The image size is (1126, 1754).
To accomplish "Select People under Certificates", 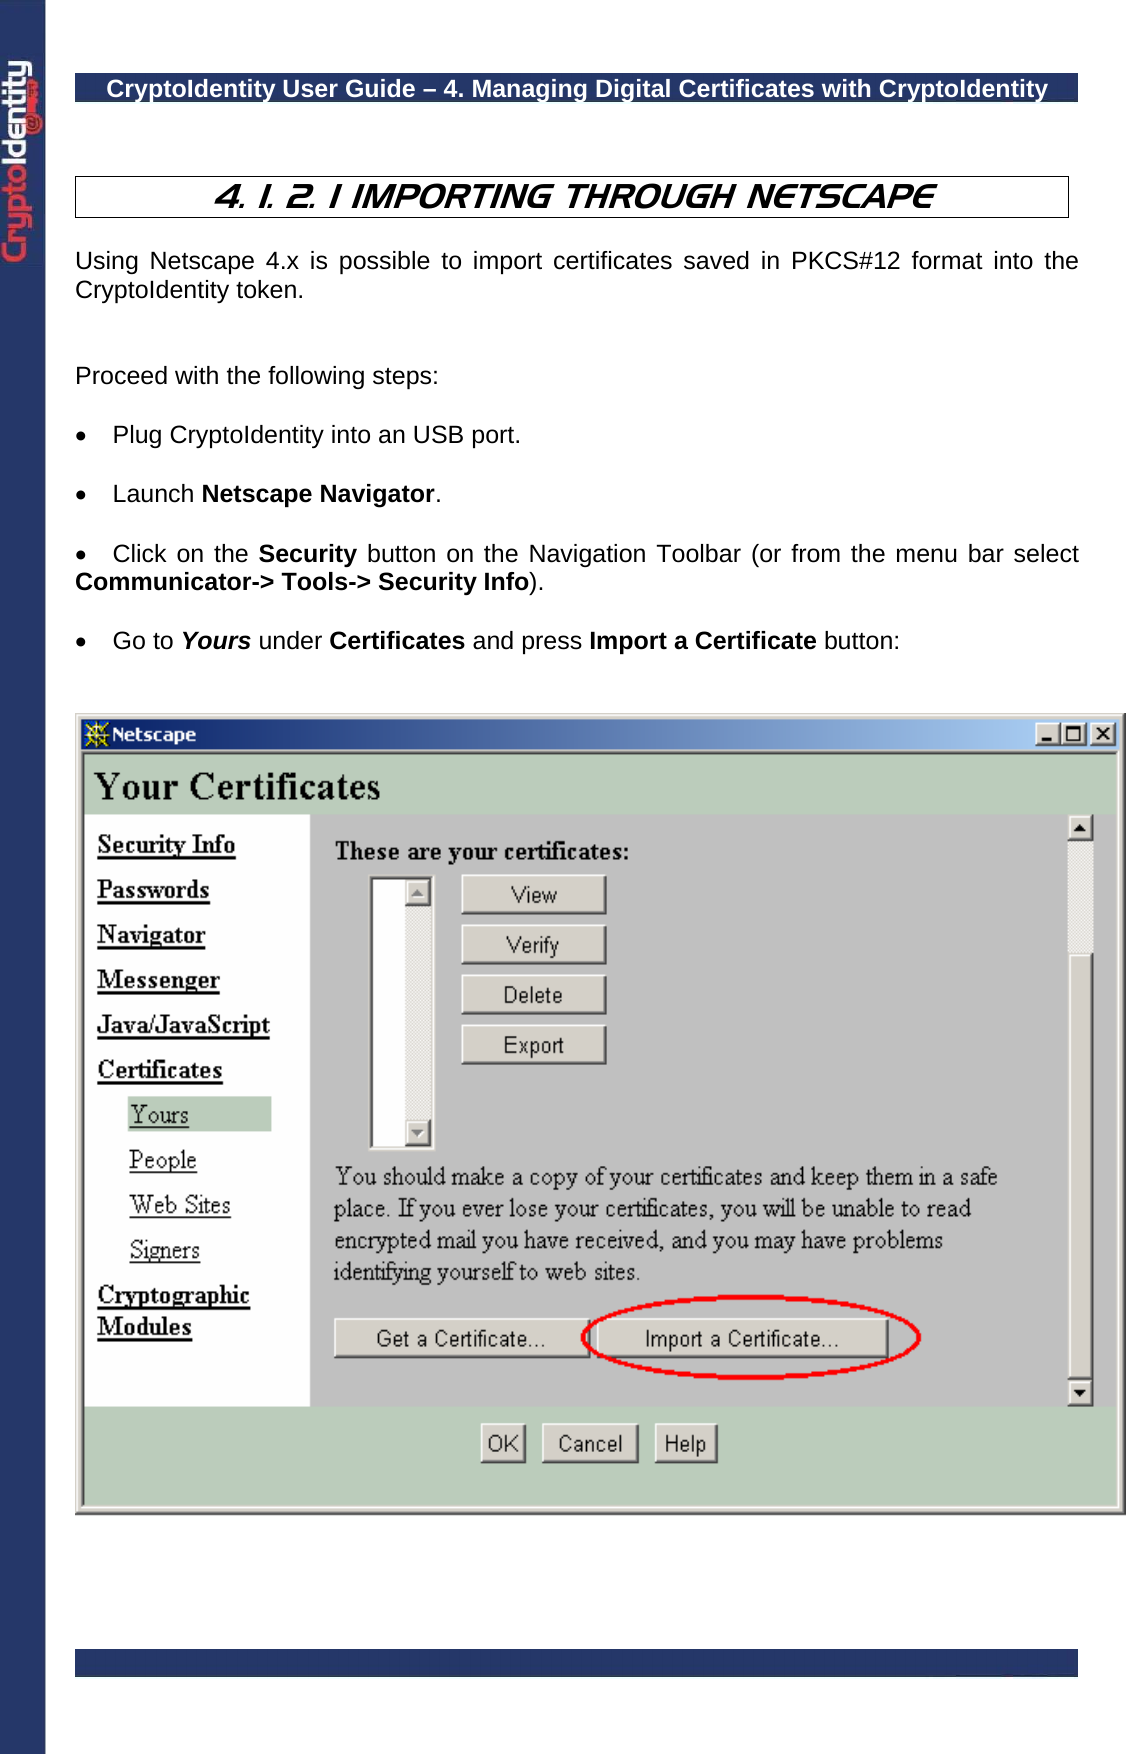I will (162, 1160).
